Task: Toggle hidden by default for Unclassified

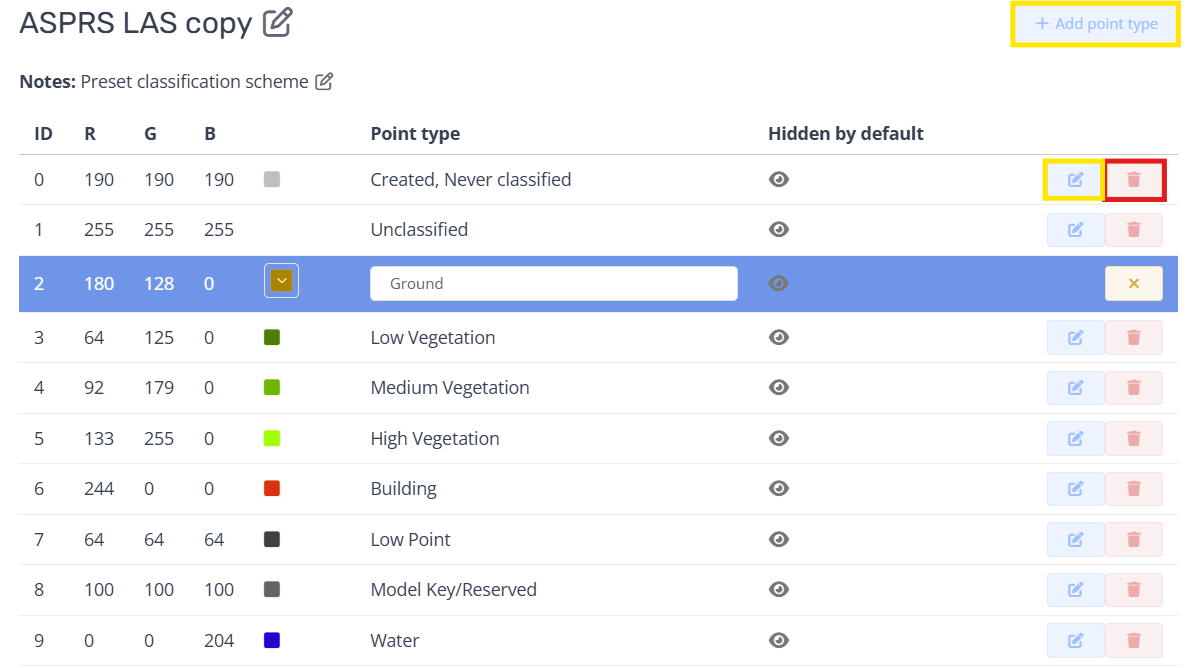Action: point(779,230)
